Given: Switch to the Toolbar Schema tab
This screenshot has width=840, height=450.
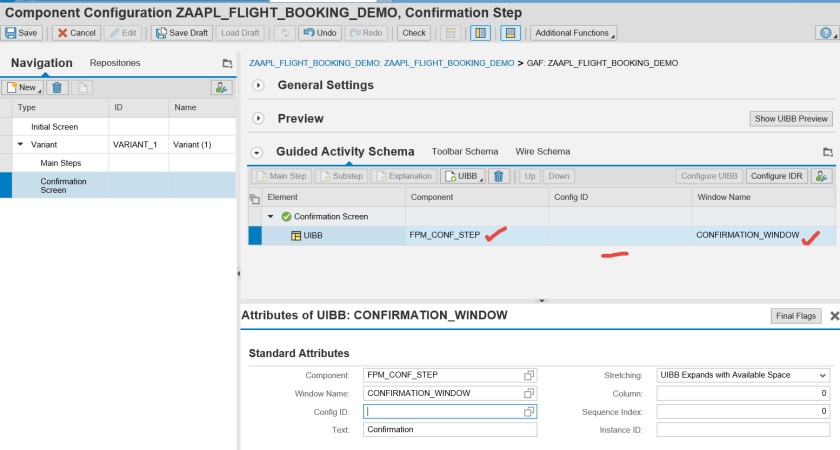Looking at the screenshot, I should click(464, 152).
